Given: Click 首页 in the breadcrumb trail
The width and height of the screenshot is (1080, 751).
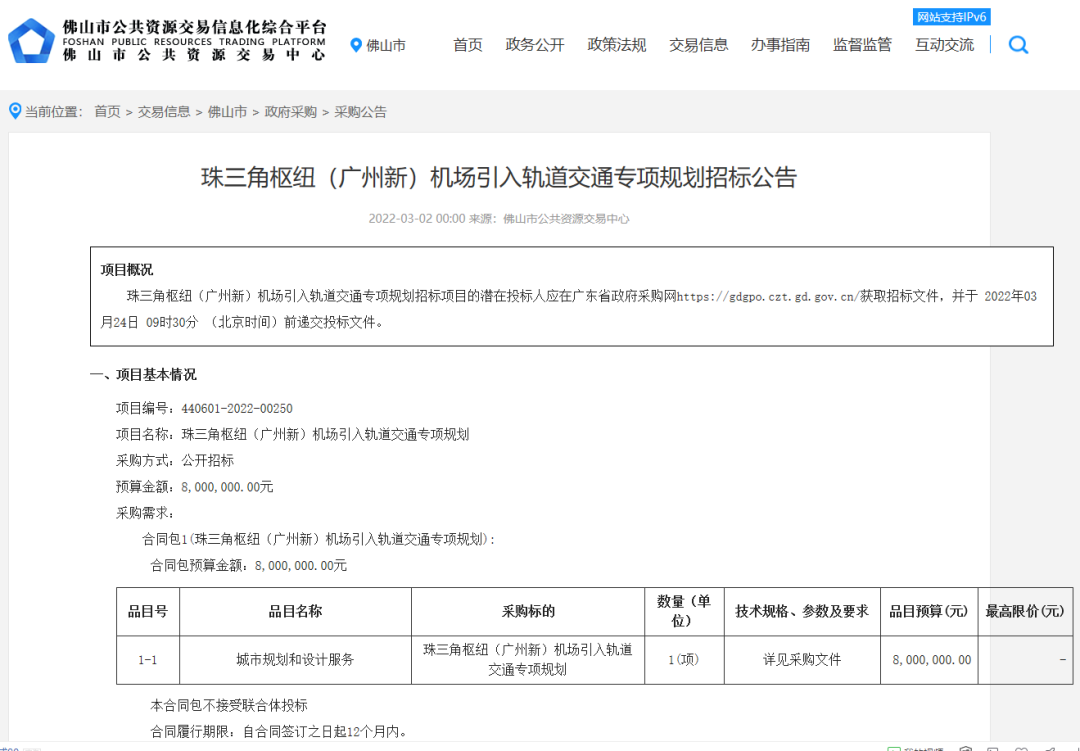Looking at the screenshot, I should (x=107, y=112).
